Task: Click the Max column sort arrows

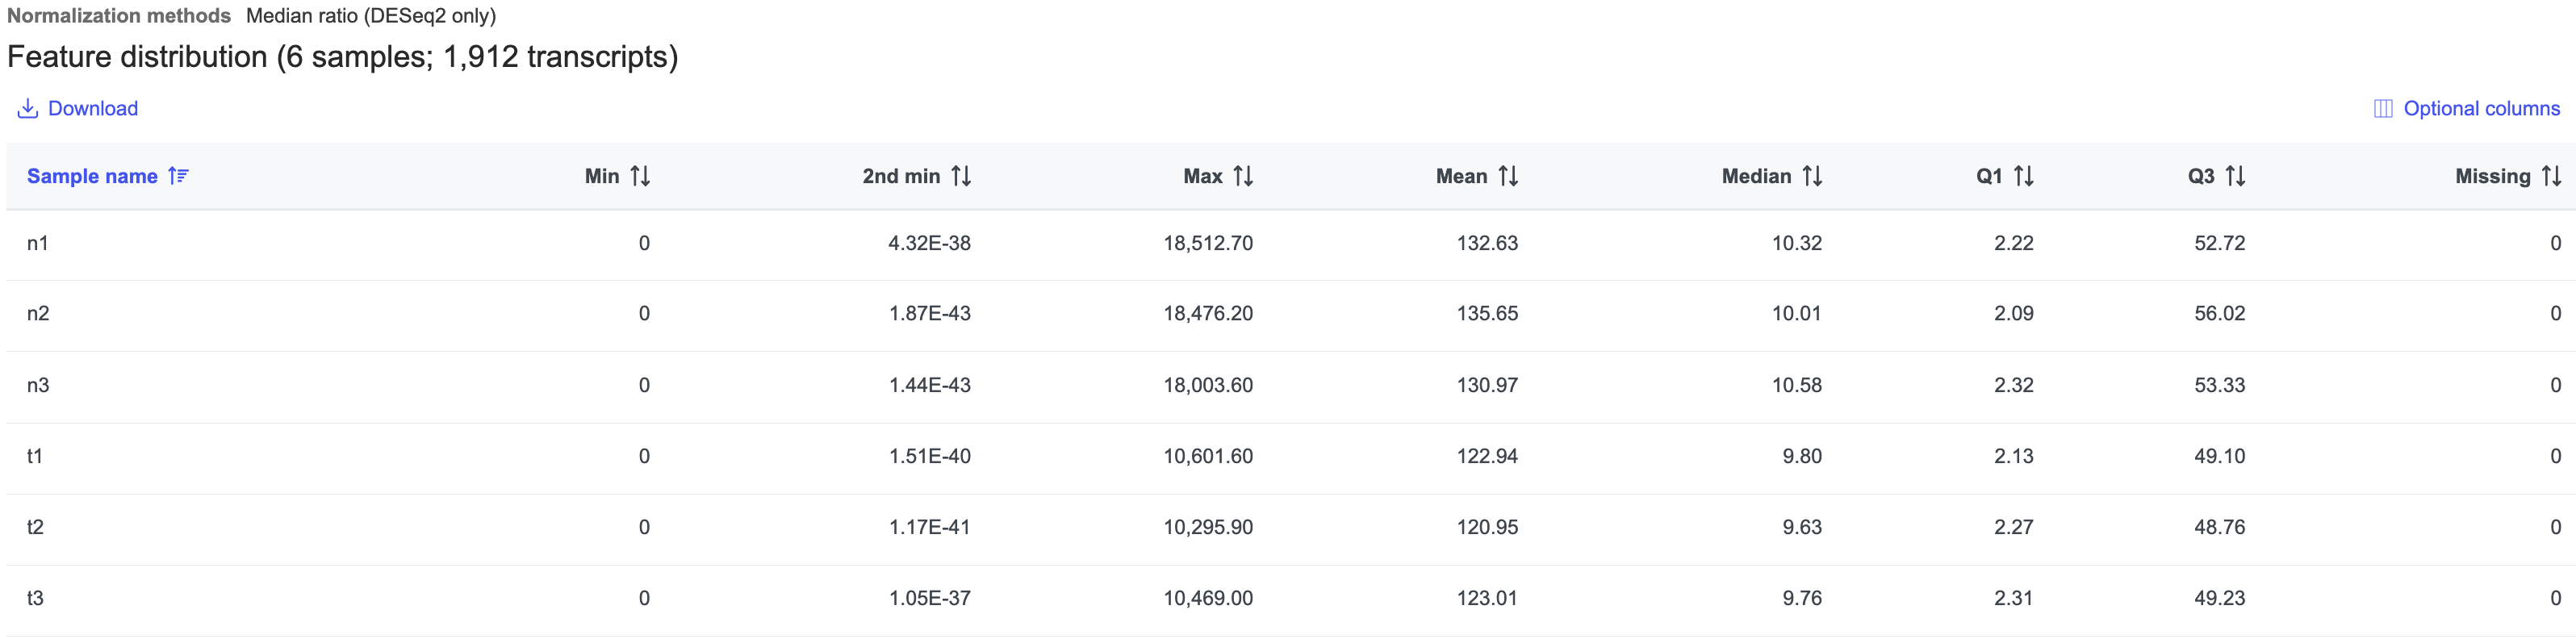Action: 1243,176
